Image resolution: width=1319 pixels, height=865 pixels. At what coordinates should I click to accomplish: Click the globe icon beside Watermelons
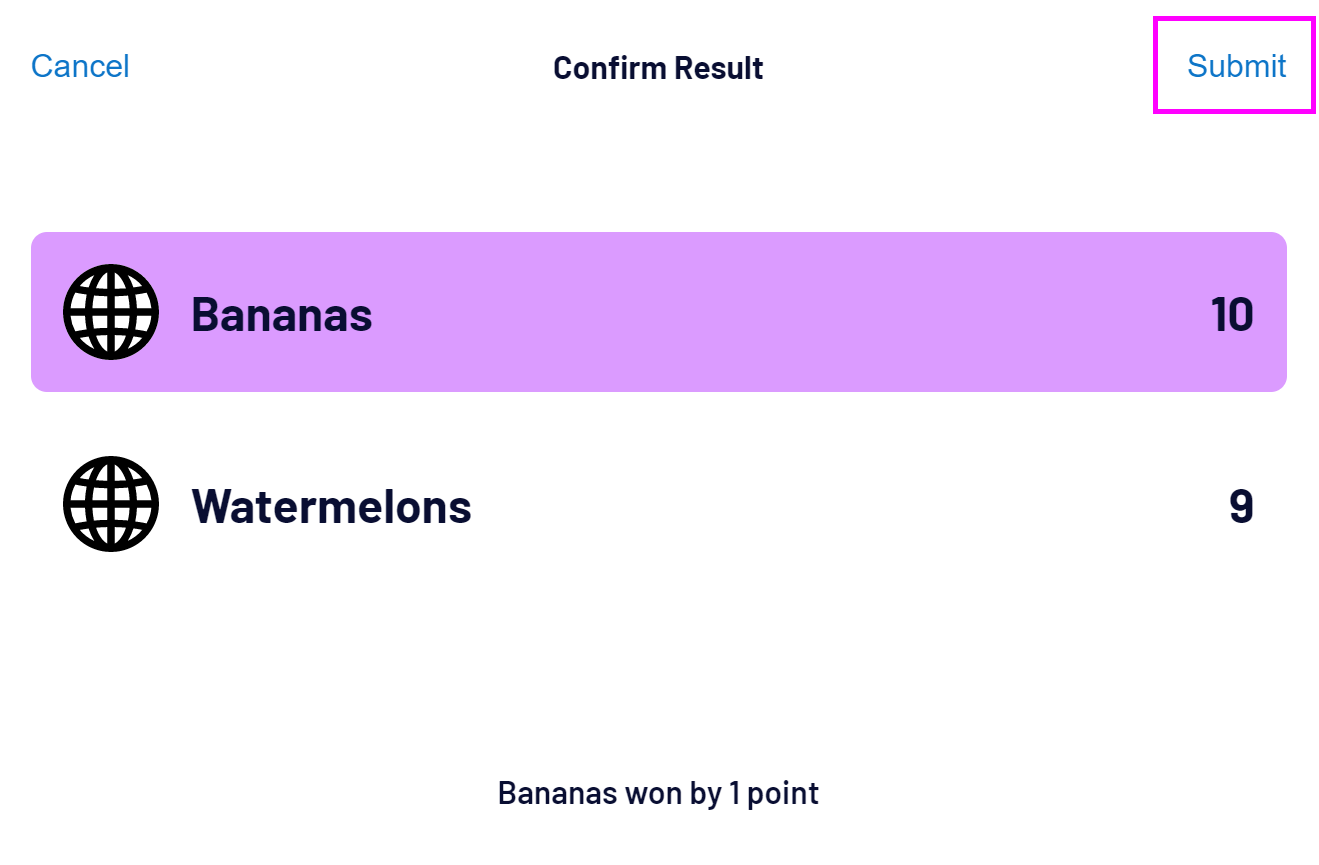(111, 504)
